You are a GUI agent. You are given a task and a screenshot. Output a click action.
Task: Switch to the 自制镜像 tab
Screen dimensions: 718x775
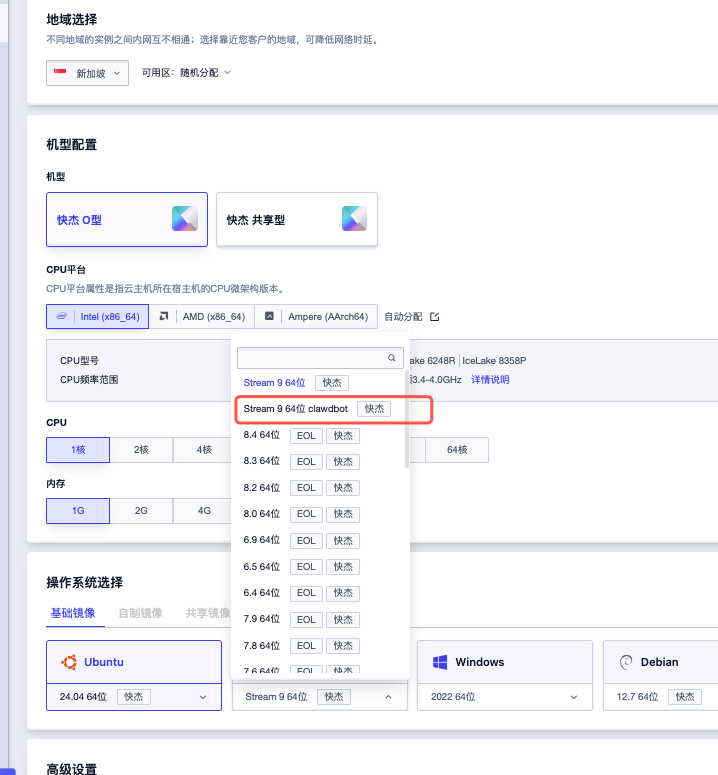(x=140, y=613)
